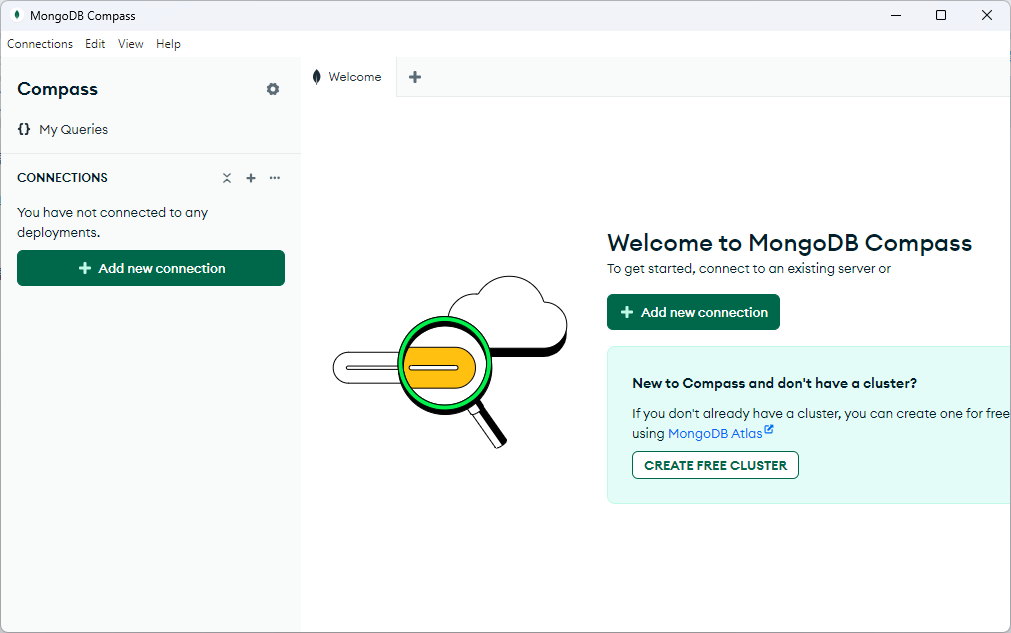Collapse all connections with the double-chevron icon
This screenshot has width=1011, height=633.
pos(227,177)
